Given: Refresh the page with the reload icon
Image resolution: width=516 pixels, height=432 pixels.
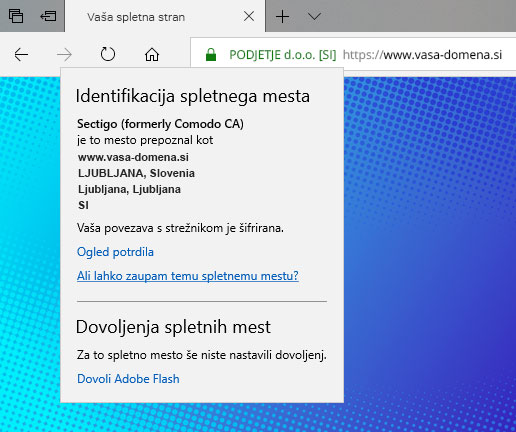Looking at the screenshot, I should [108, 54].
